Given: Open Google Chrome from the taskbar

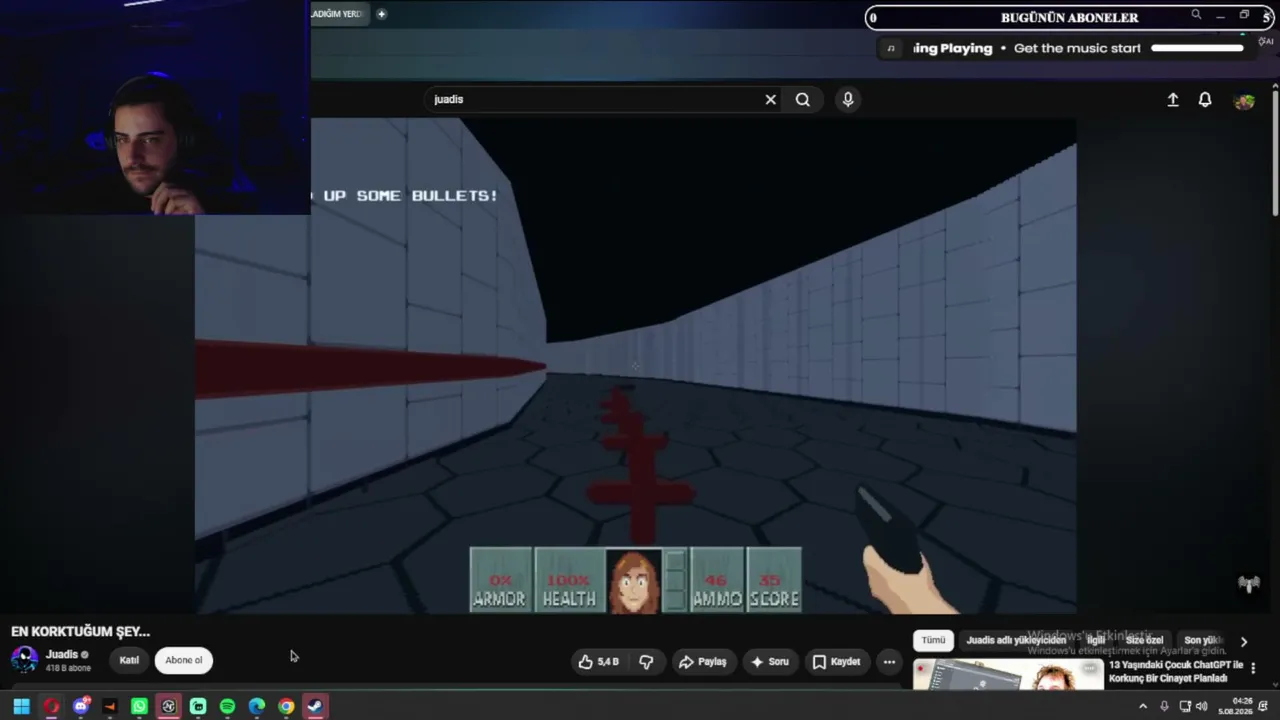Looking at the screenshot, I should pyautogui.click(x=286, y=706).
